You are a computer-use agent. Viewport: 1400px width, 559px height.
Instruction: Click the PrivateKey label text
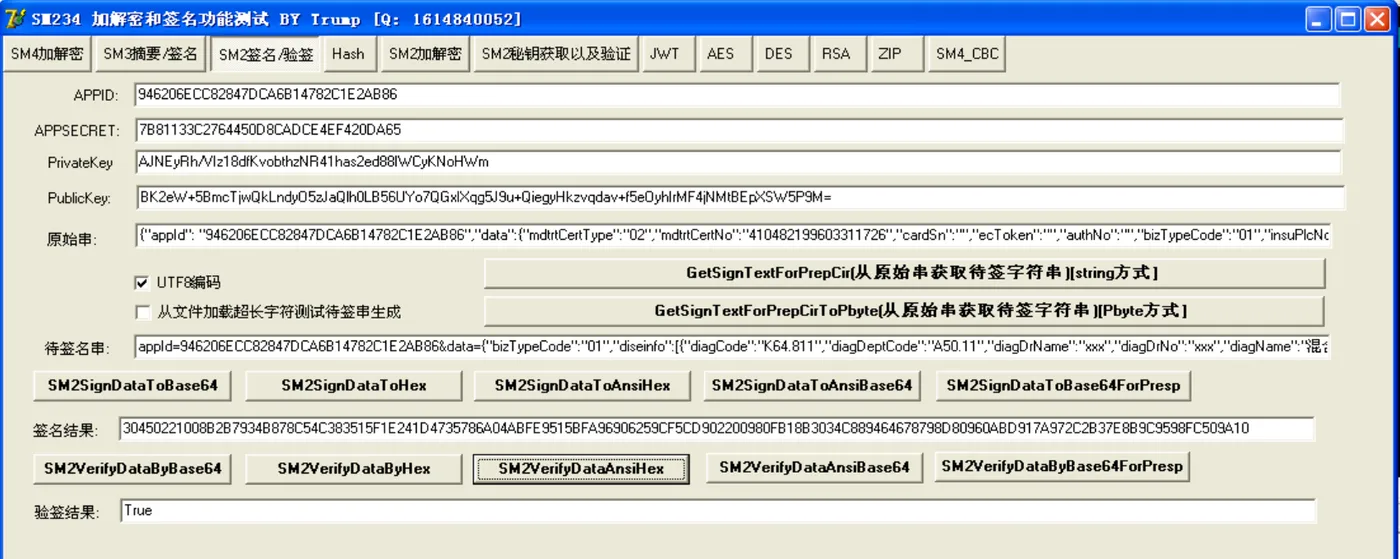tap(80, 163)
